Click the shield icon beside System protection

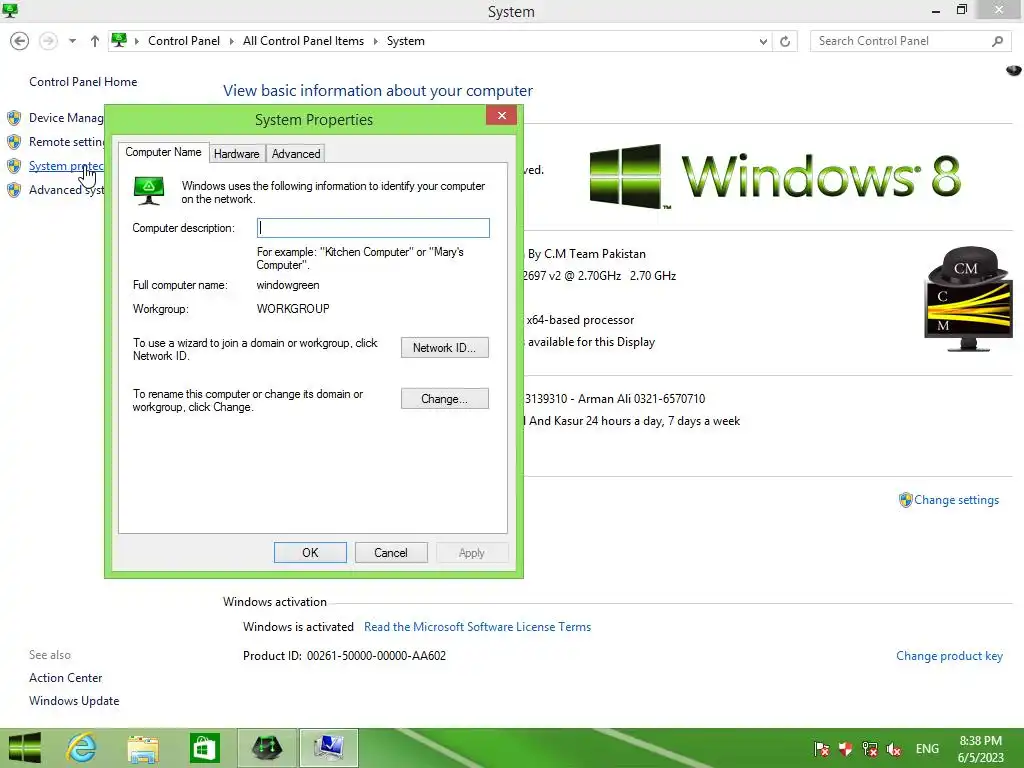click(x=14, y=166)
